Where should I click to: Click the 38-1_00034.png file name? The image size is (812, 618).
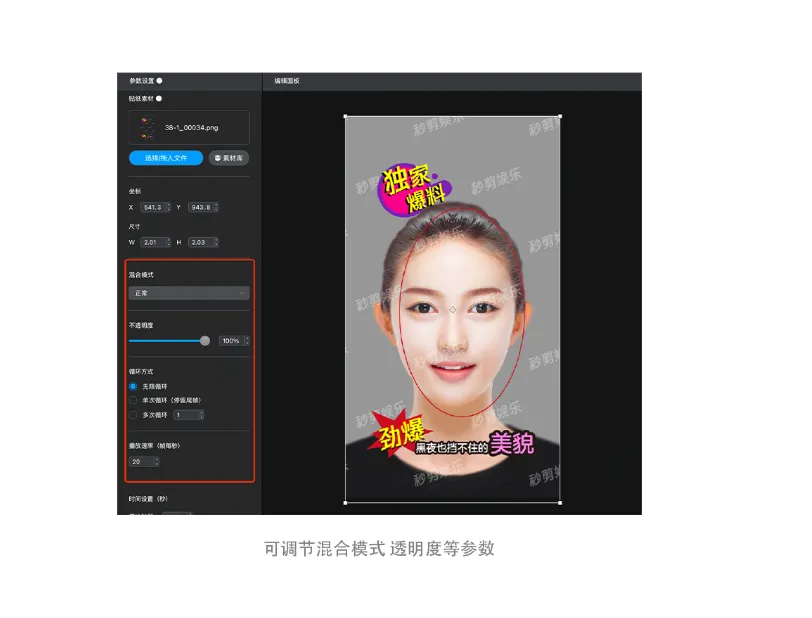pyautogui.click(x=192, y=127)
